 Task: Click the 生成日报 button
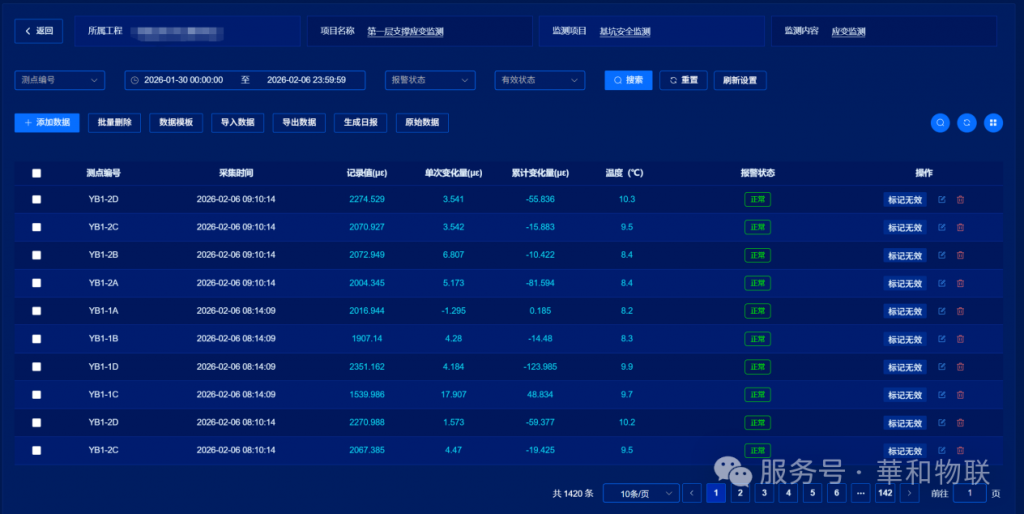tap(360, 123)
